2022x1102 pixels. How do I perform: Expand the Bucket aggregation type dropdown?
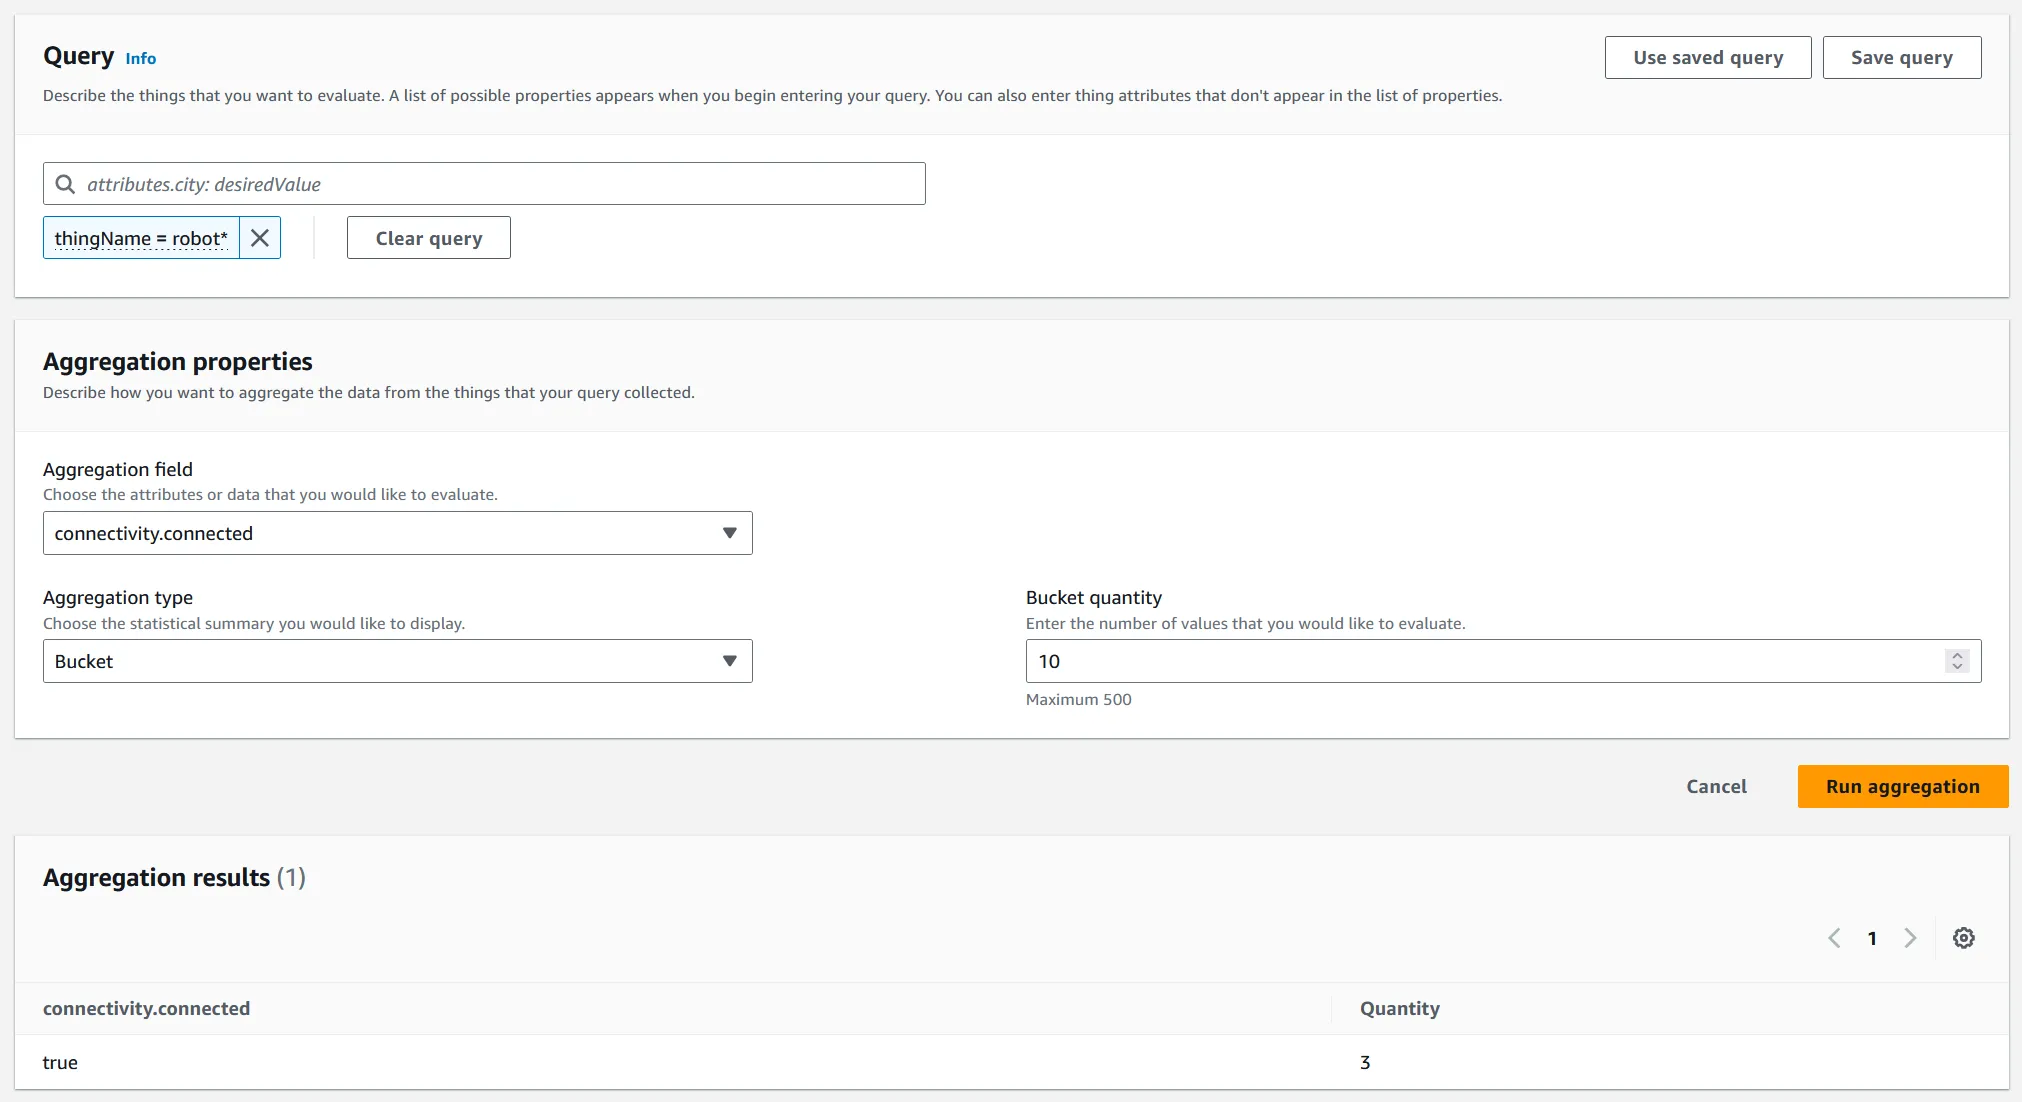tap(730, 661)
